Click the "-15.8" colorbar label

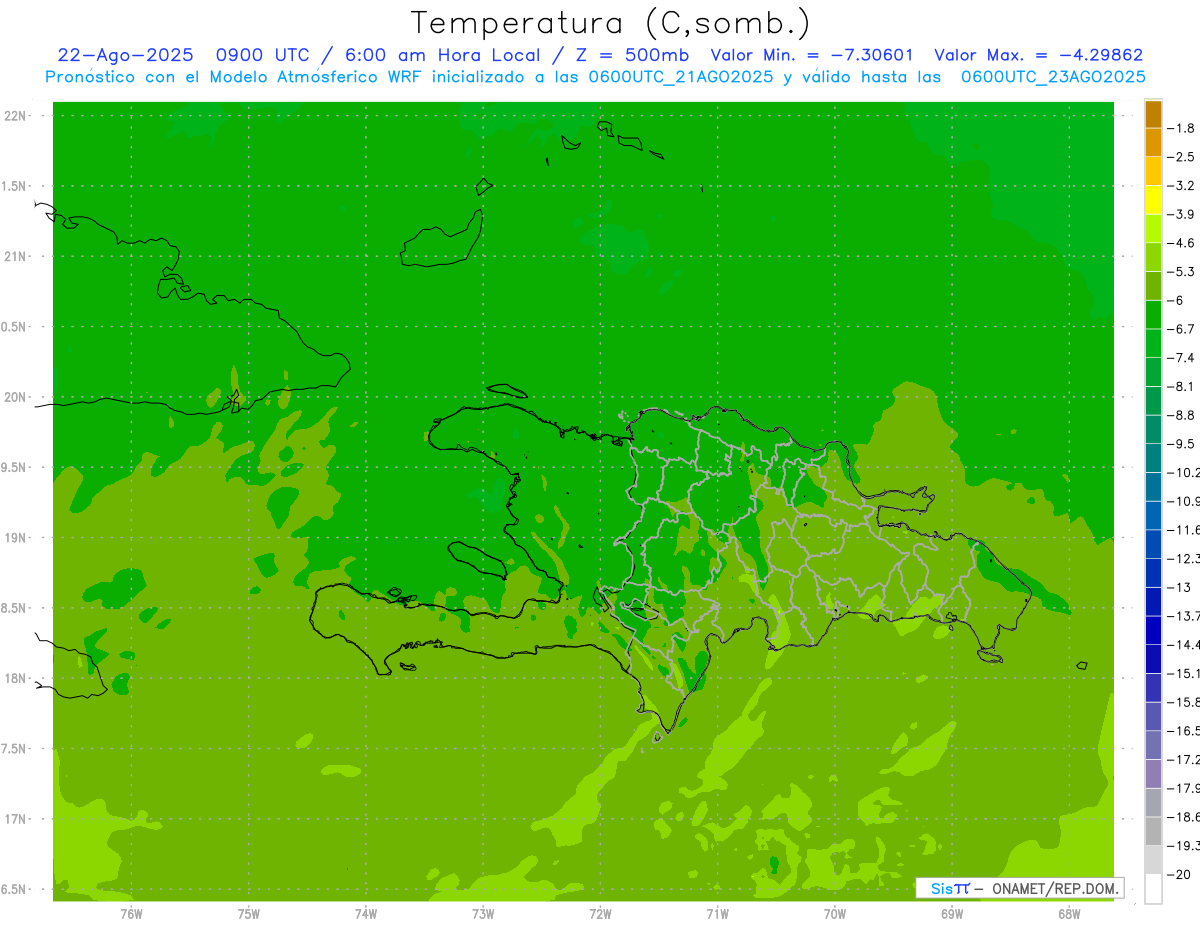[x=1184, y=702]
